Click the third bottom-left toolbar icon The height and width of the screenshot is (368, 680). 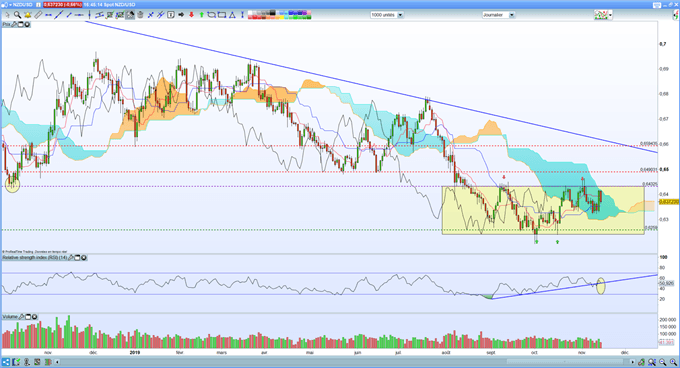(x=26, y=362)
